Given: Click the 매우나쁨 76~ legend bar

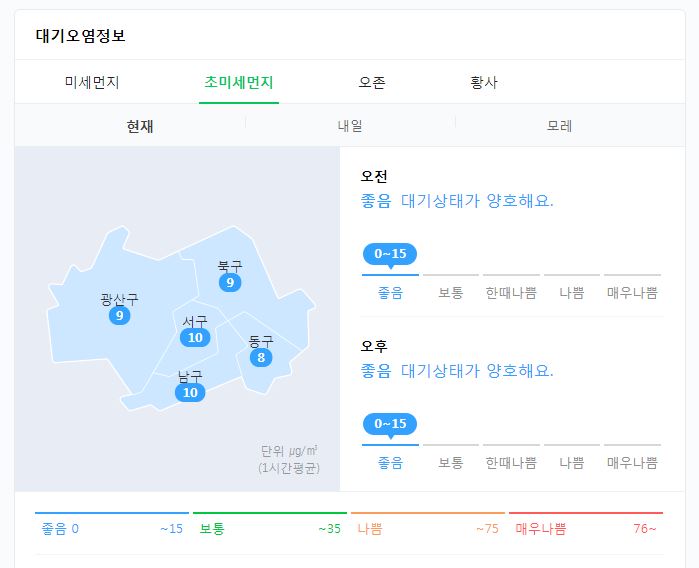Looking at the screenshot, I should pos(585,528).
